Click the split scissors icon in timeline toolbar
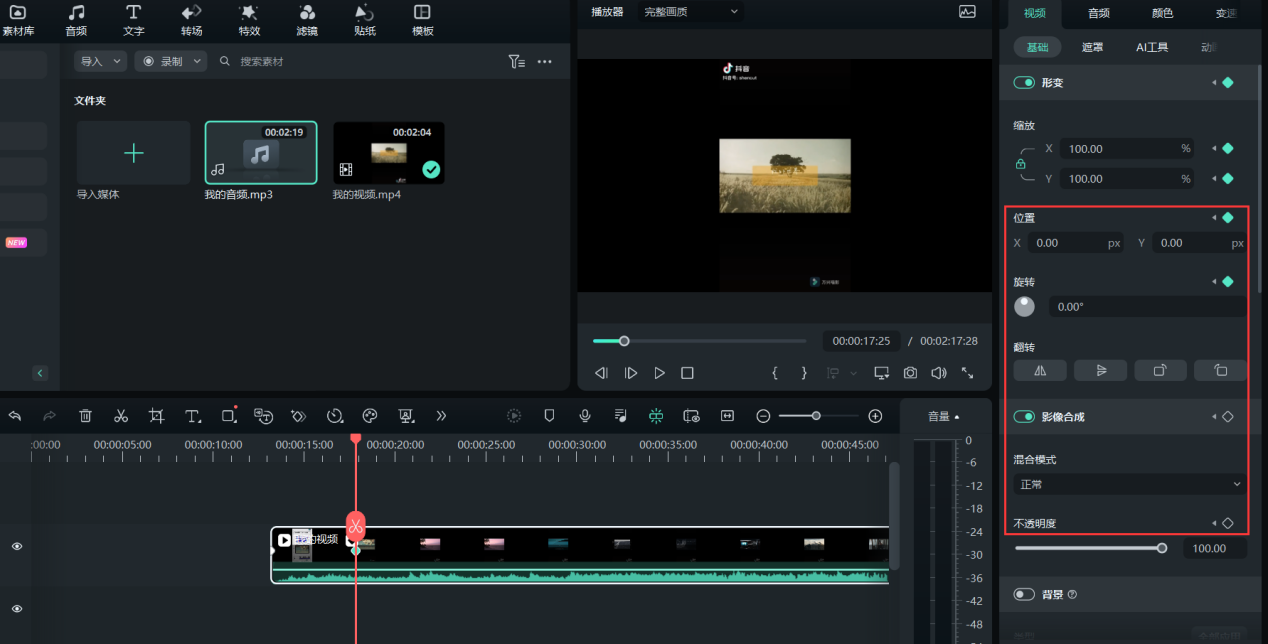The image size is (1268, 644). [x=121, y=416]
